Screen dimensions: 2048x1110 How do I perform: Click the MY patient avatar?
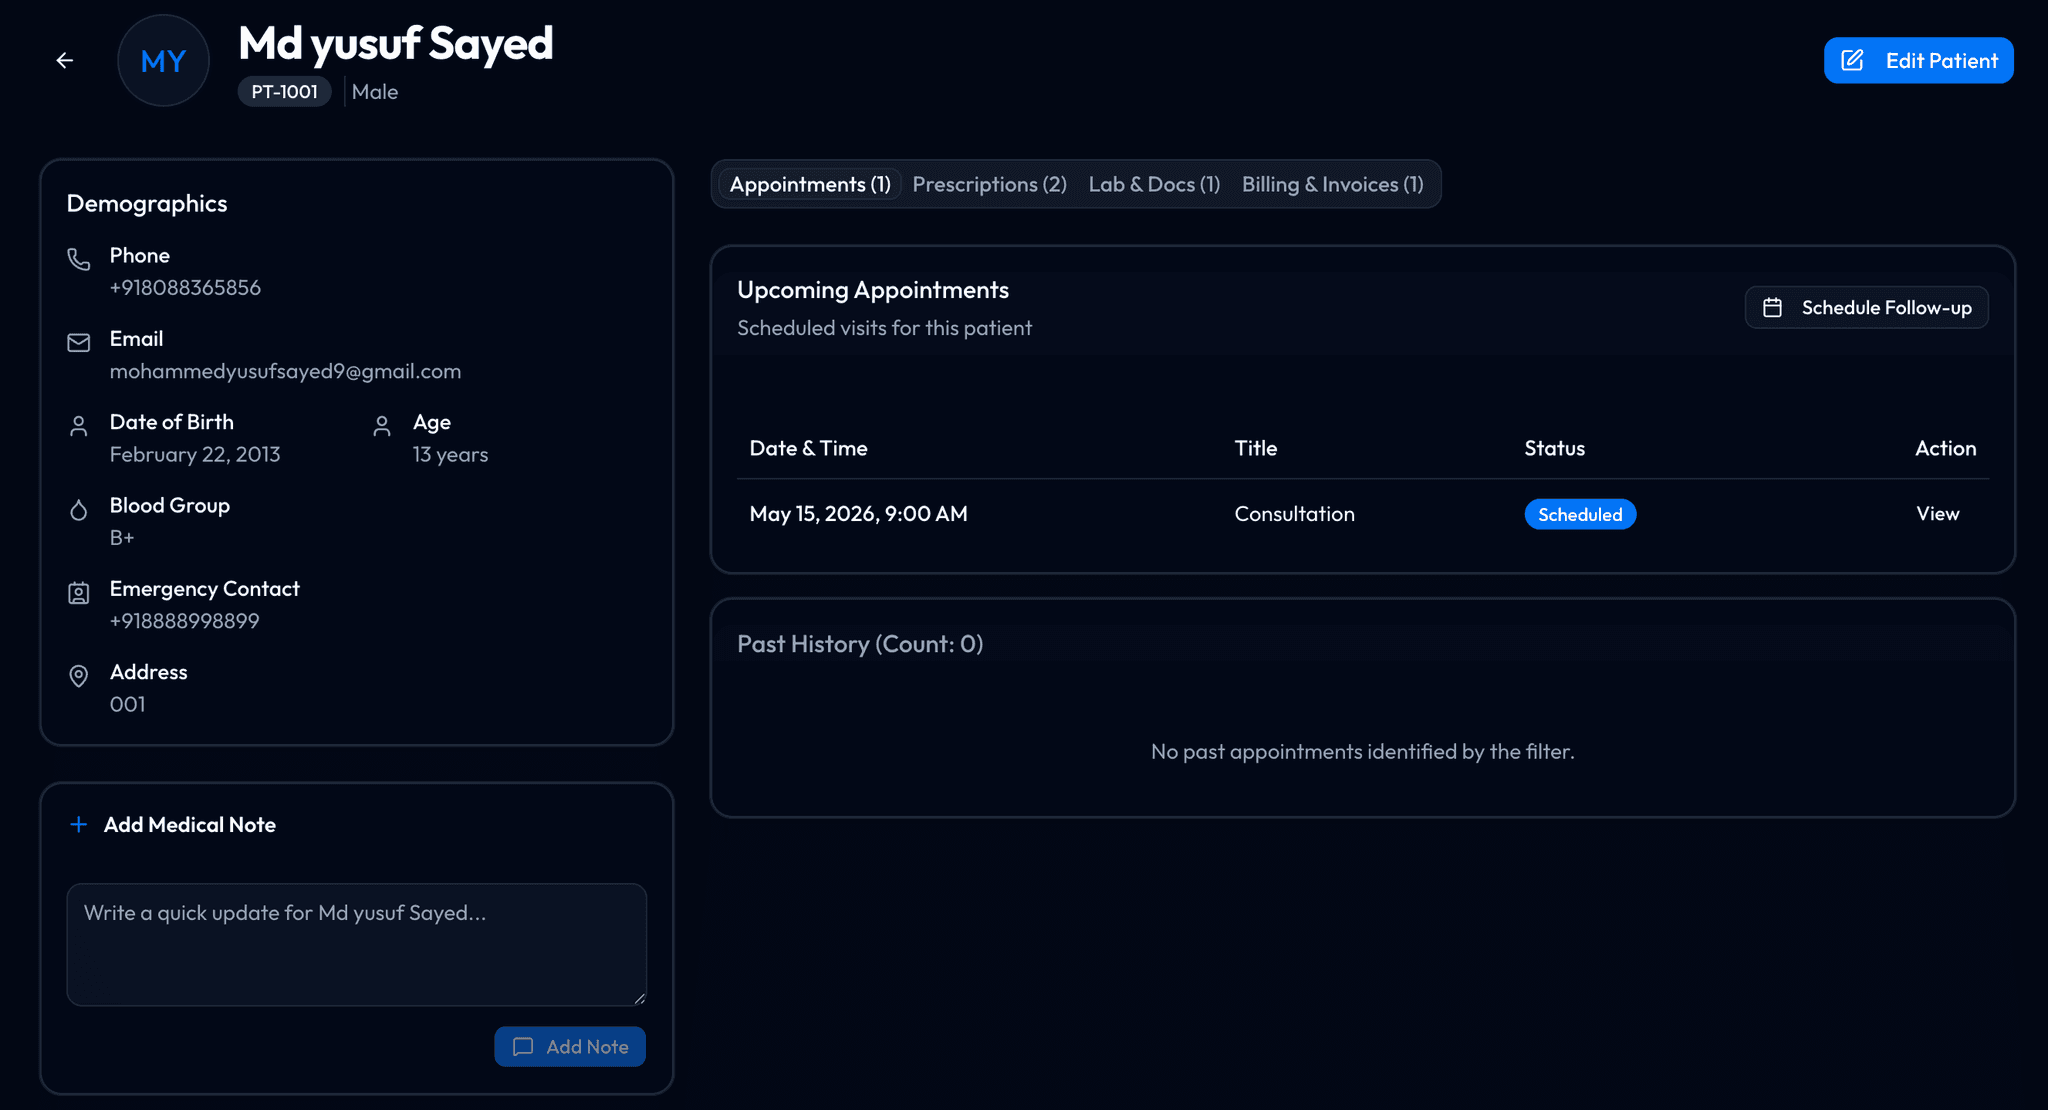point(163,61)
